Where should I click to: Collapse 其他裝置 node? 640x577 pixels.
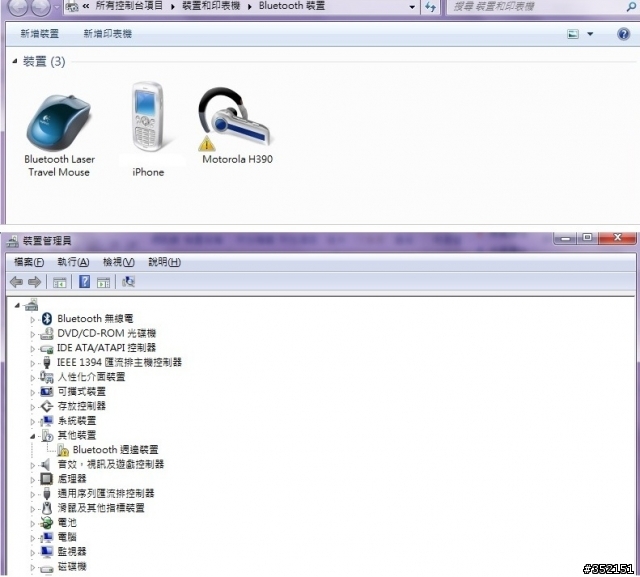pos(33,436)
